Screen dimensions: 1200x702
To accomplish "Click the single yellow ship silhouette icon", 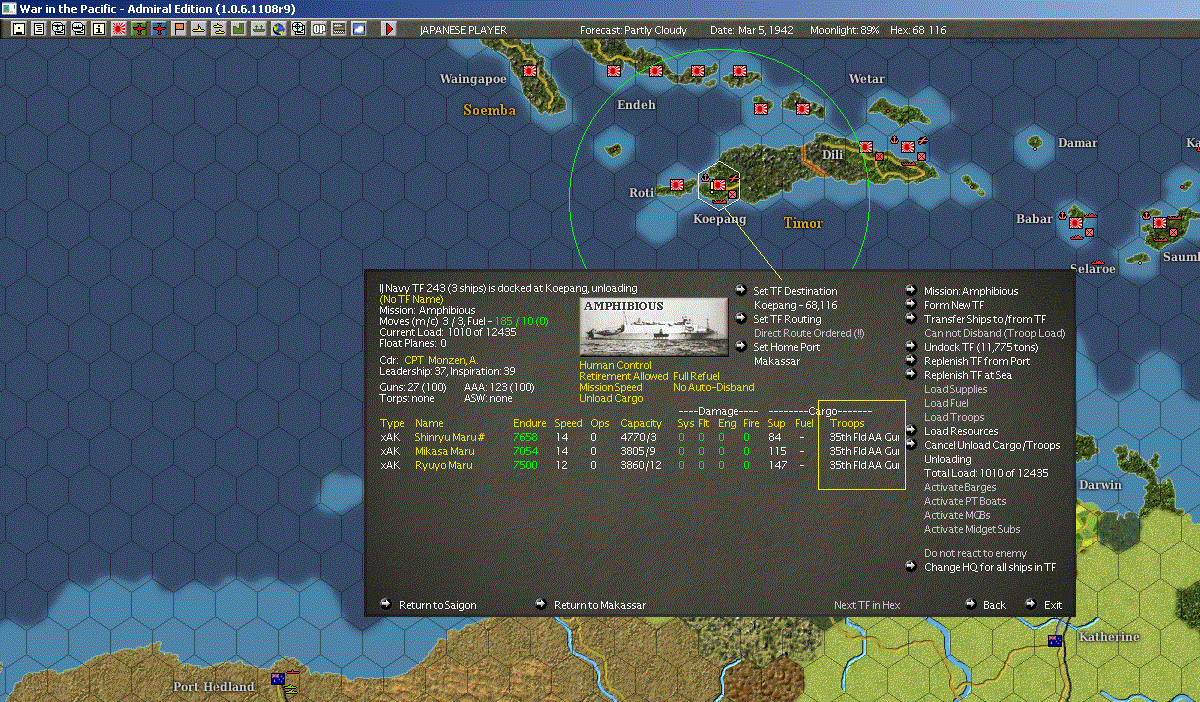I will click(x=199, y=29).
